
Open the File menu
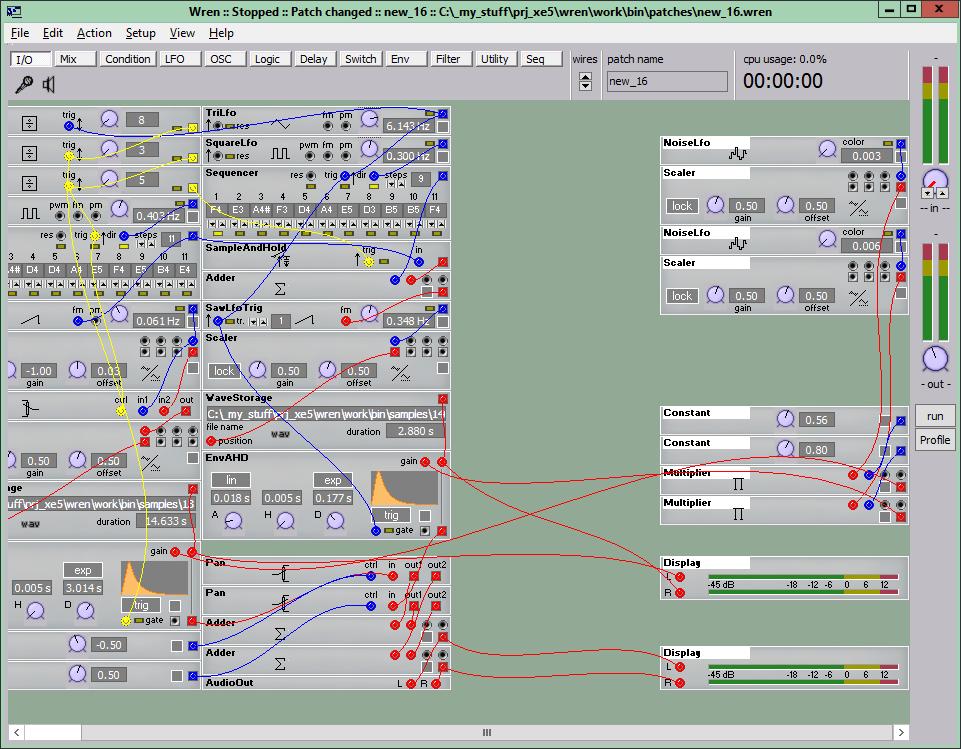click(x=20, y=33)
